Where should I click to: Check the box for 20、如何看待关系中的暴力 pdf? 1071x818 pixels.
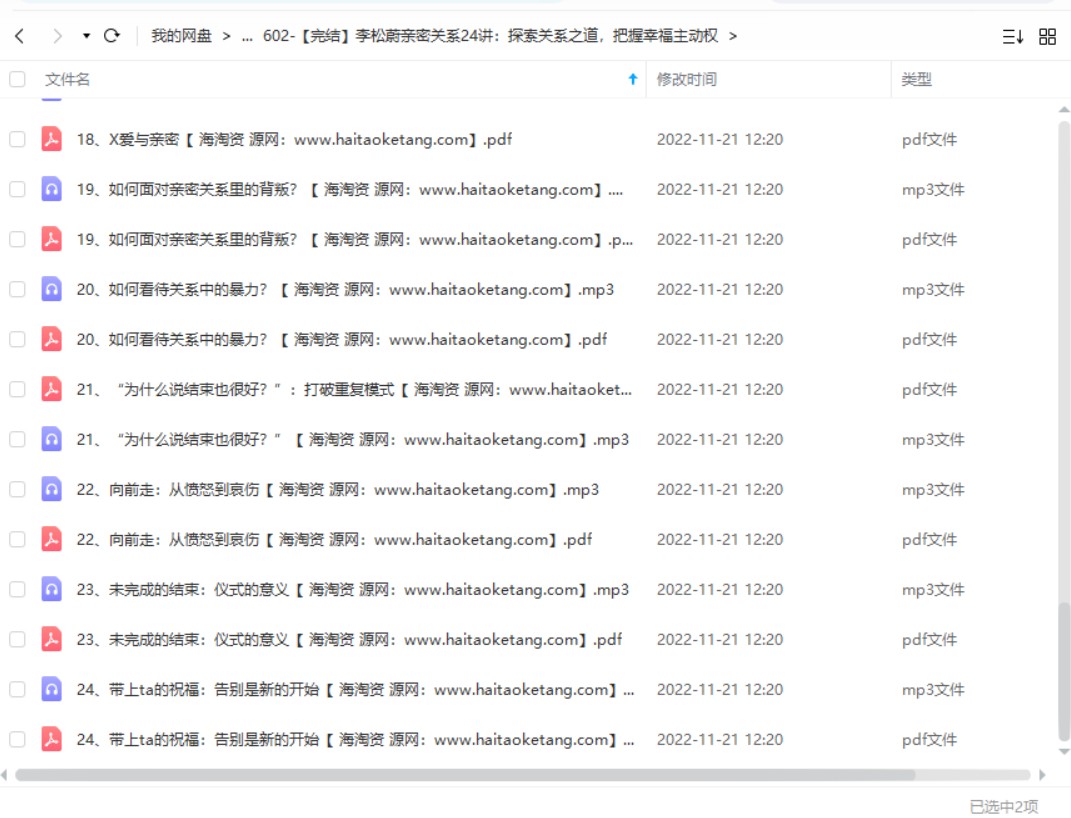[17, 339]
